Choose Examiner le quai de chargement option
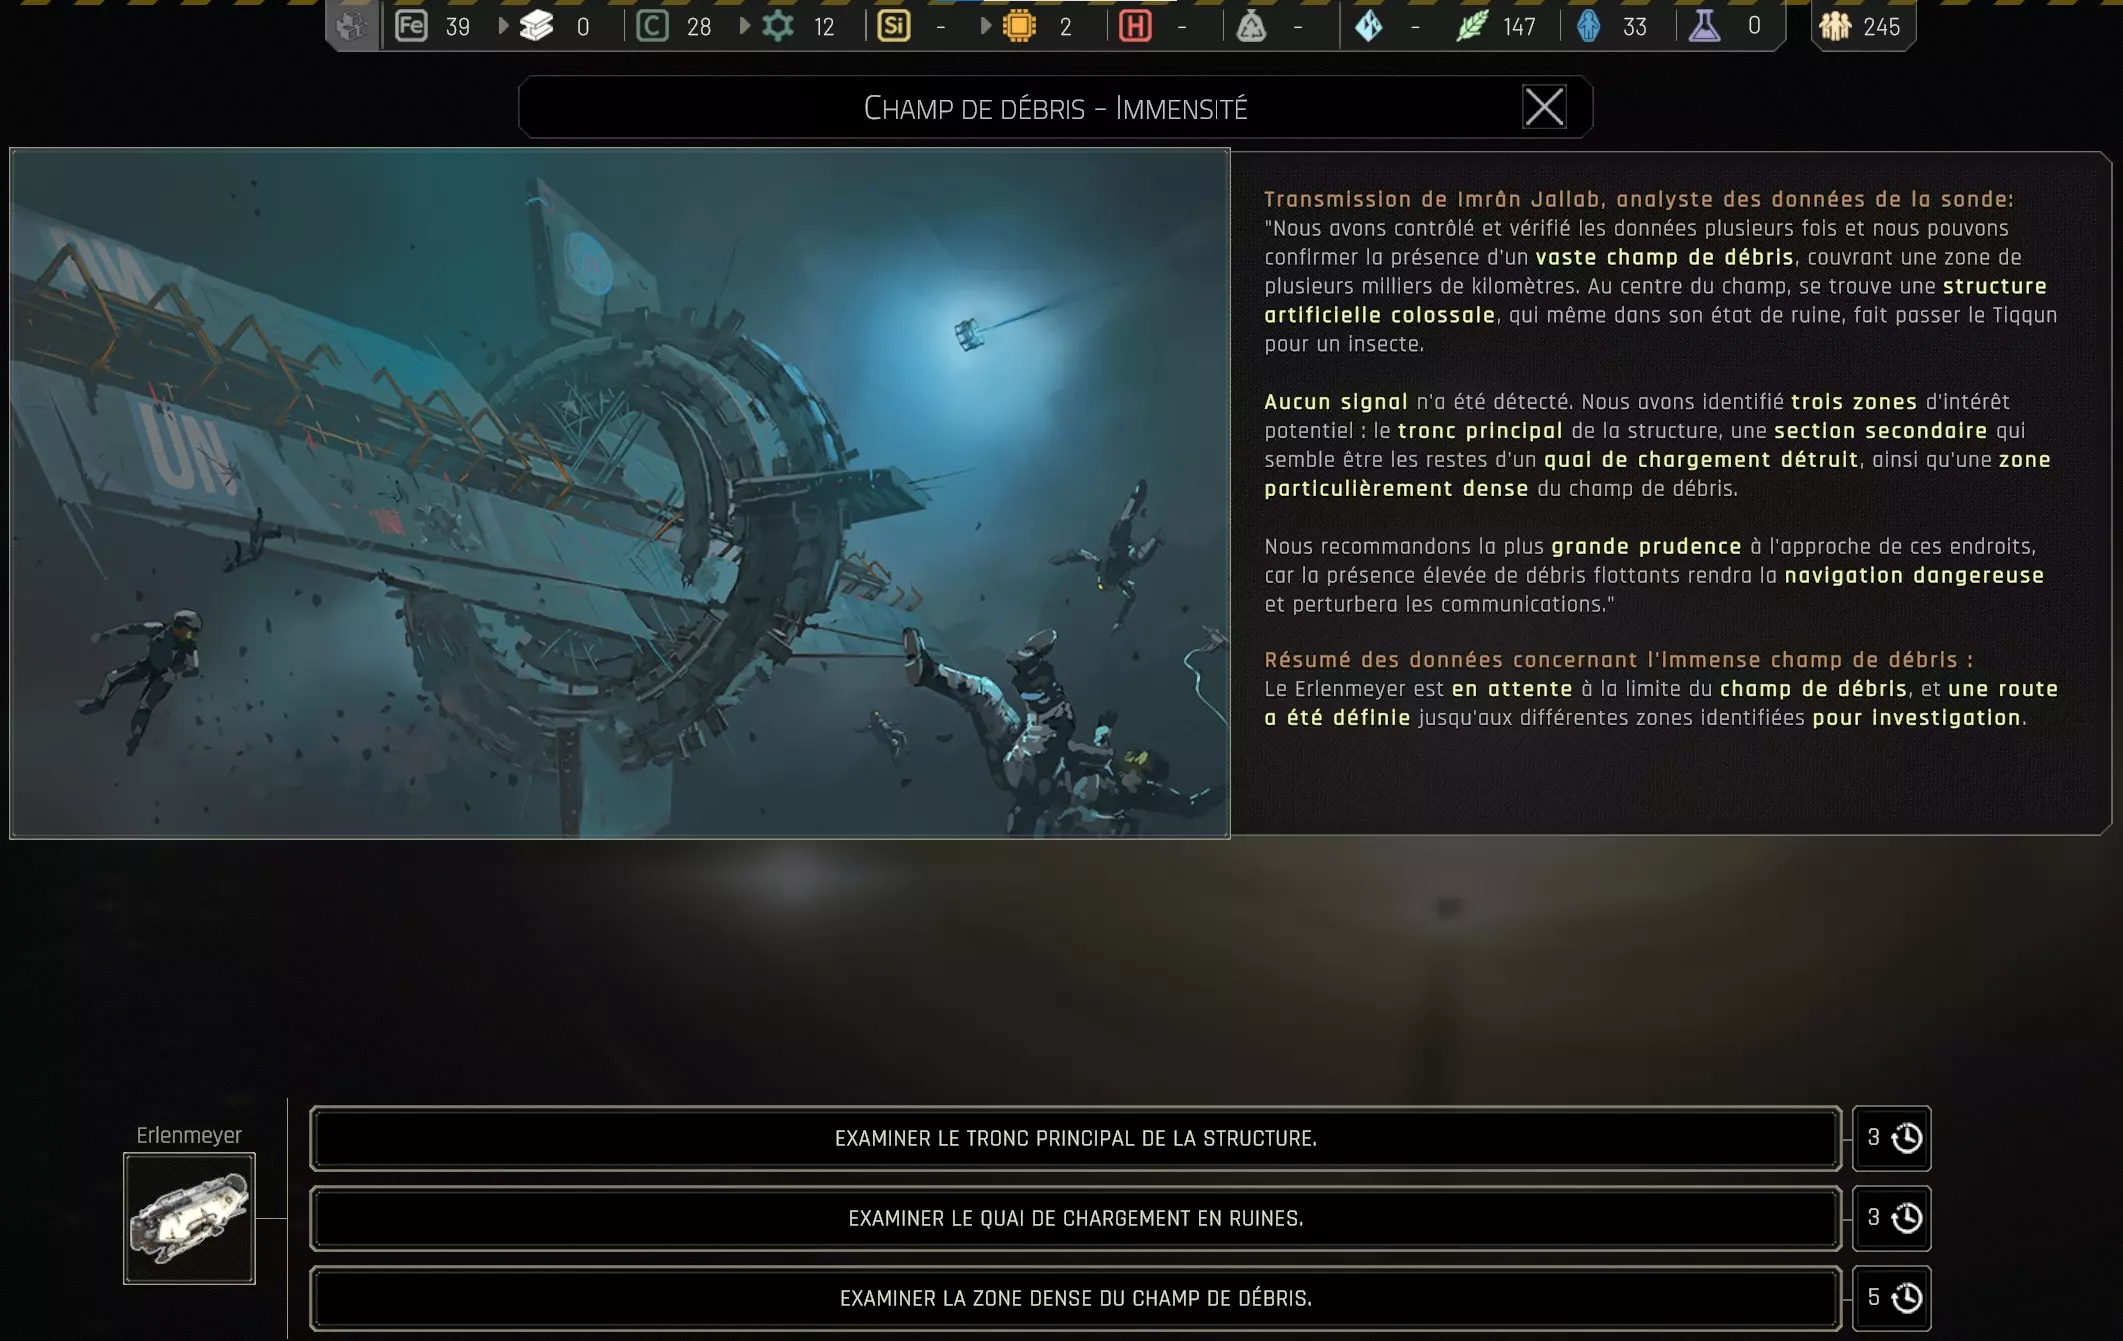 [x=1075, y=1218]
